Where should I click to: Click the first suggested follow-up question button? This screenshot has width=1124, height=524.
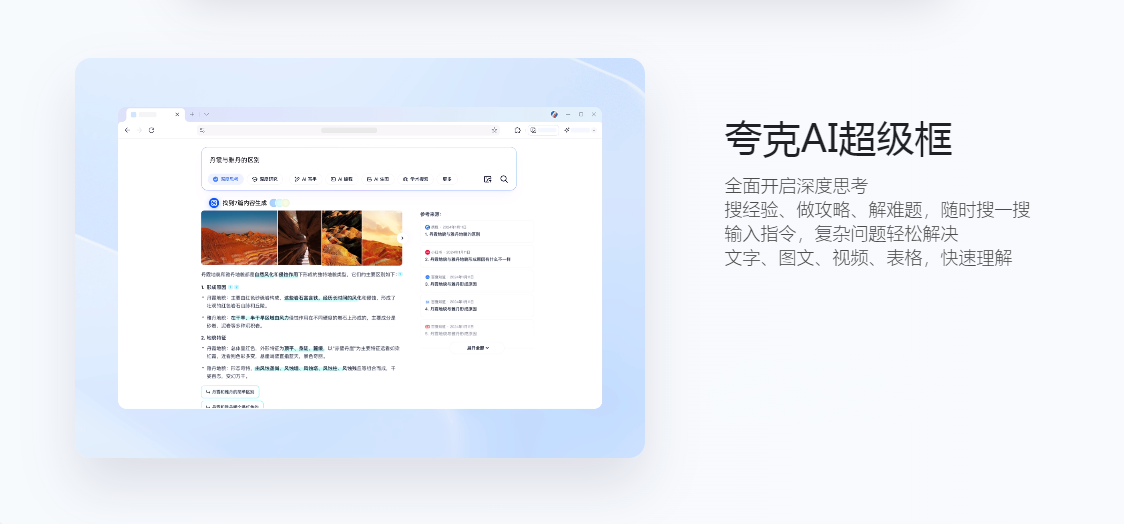pos(230,392)
